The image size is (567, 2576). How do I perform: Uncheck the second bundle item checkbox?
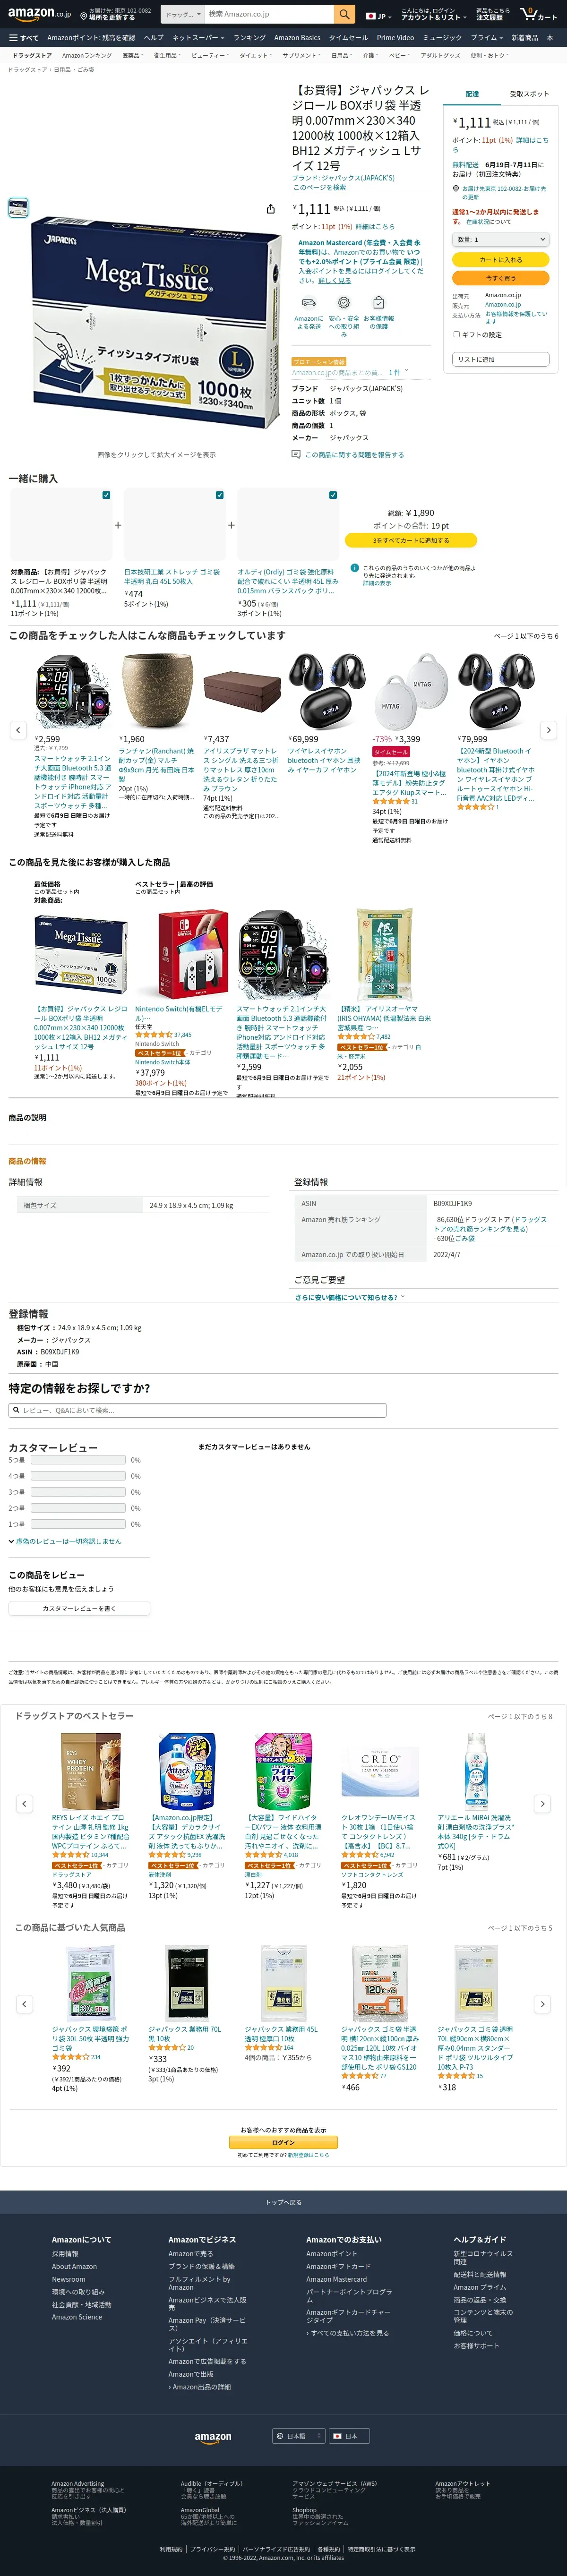pyautogui.click(x=220, y=495)
